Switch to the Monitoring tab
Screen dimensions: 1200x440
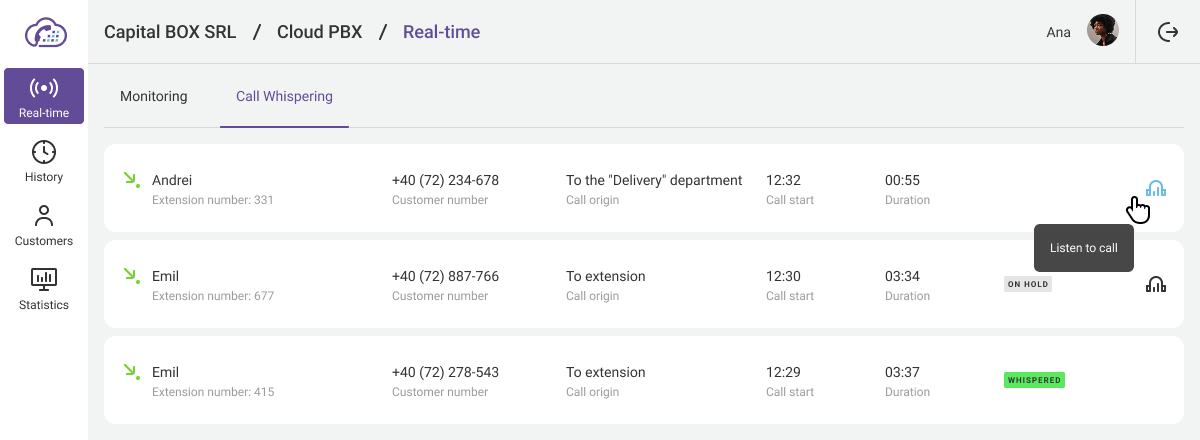(154, 97)
